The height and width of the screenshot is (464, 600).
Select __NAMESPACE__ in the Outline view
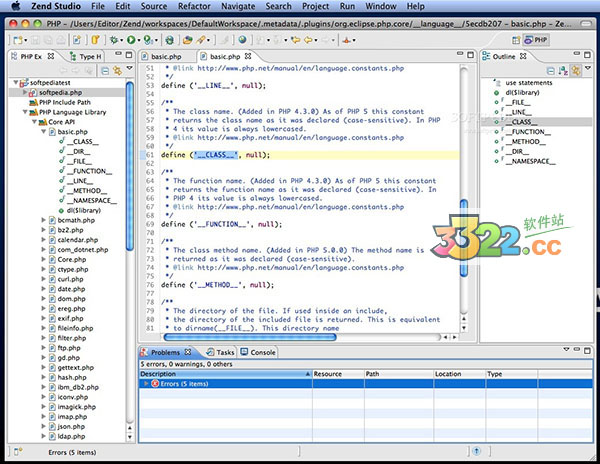(x=531, y=161)
